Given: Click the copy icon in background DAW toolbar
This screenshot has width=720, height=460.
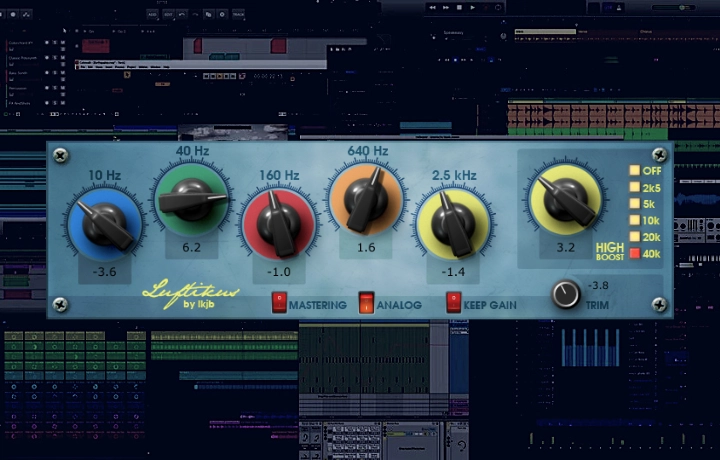Looking at the screenshot, I should click(x=208, y=14).
